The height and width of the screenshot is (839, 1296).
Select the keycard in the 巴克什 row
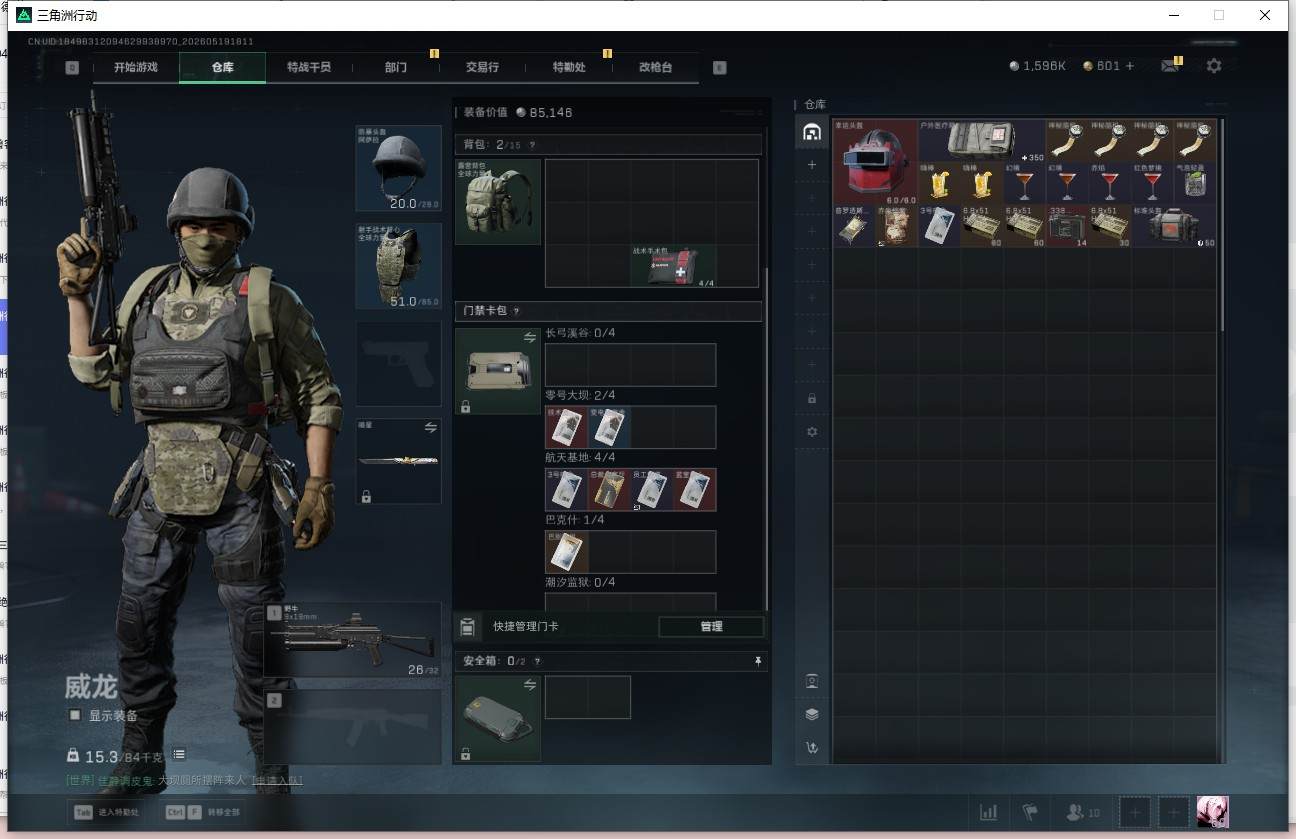tap(566, 552)
